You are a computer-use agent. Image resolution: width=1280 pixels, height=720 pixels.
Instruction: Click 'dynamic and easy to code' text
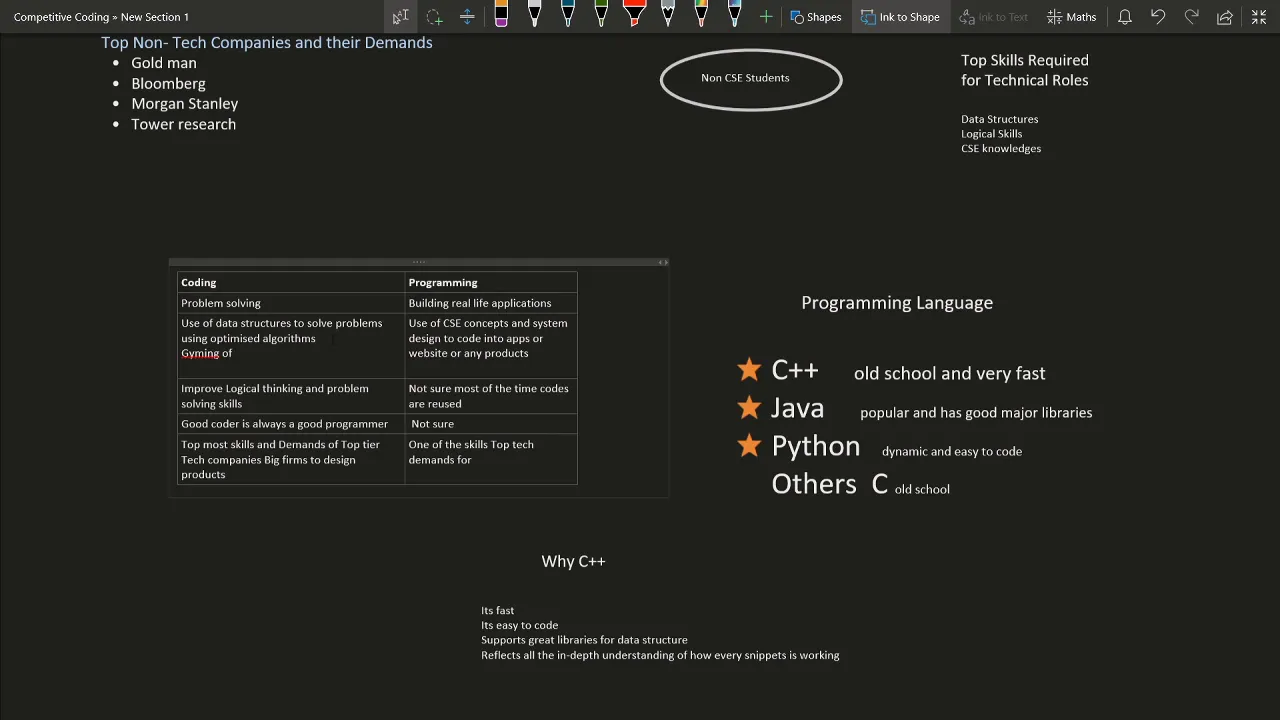[952, 451]
